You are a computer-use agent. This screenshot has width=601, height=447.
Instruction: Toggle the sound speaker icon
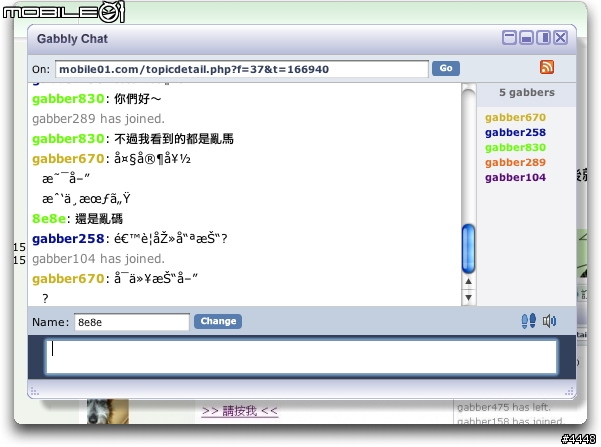(549, 321)
